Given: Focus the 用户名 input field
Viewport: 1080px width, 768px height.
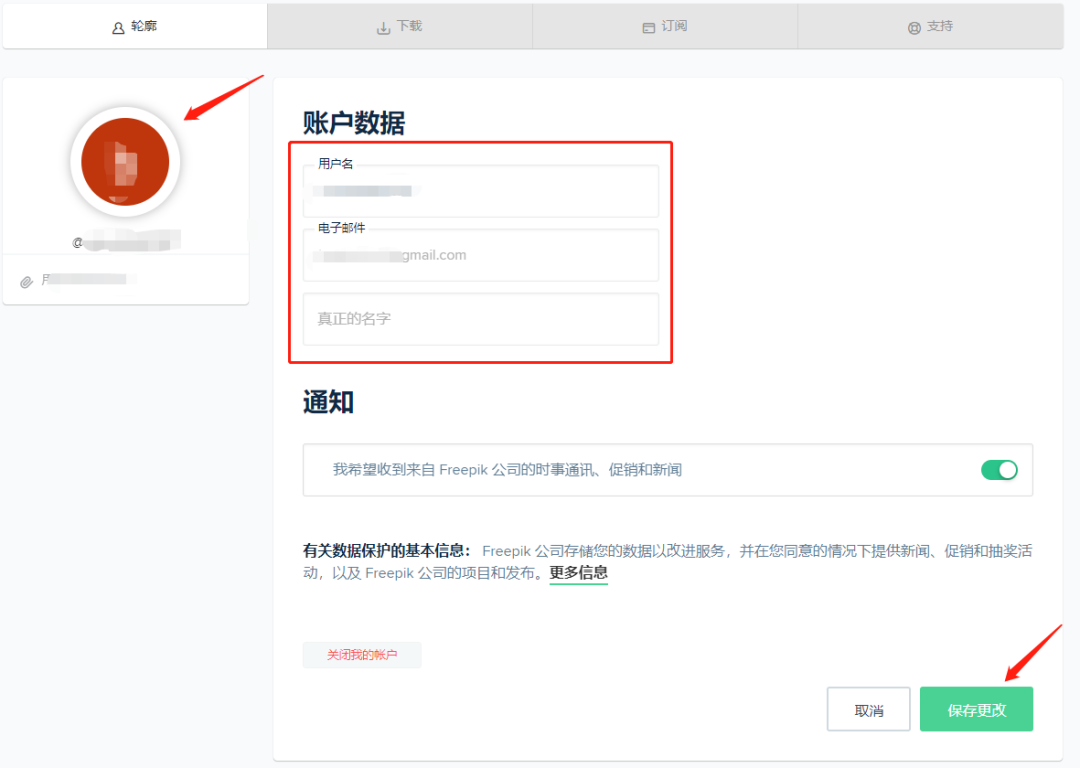Looking at the screenshot, I should click(480, 192).
